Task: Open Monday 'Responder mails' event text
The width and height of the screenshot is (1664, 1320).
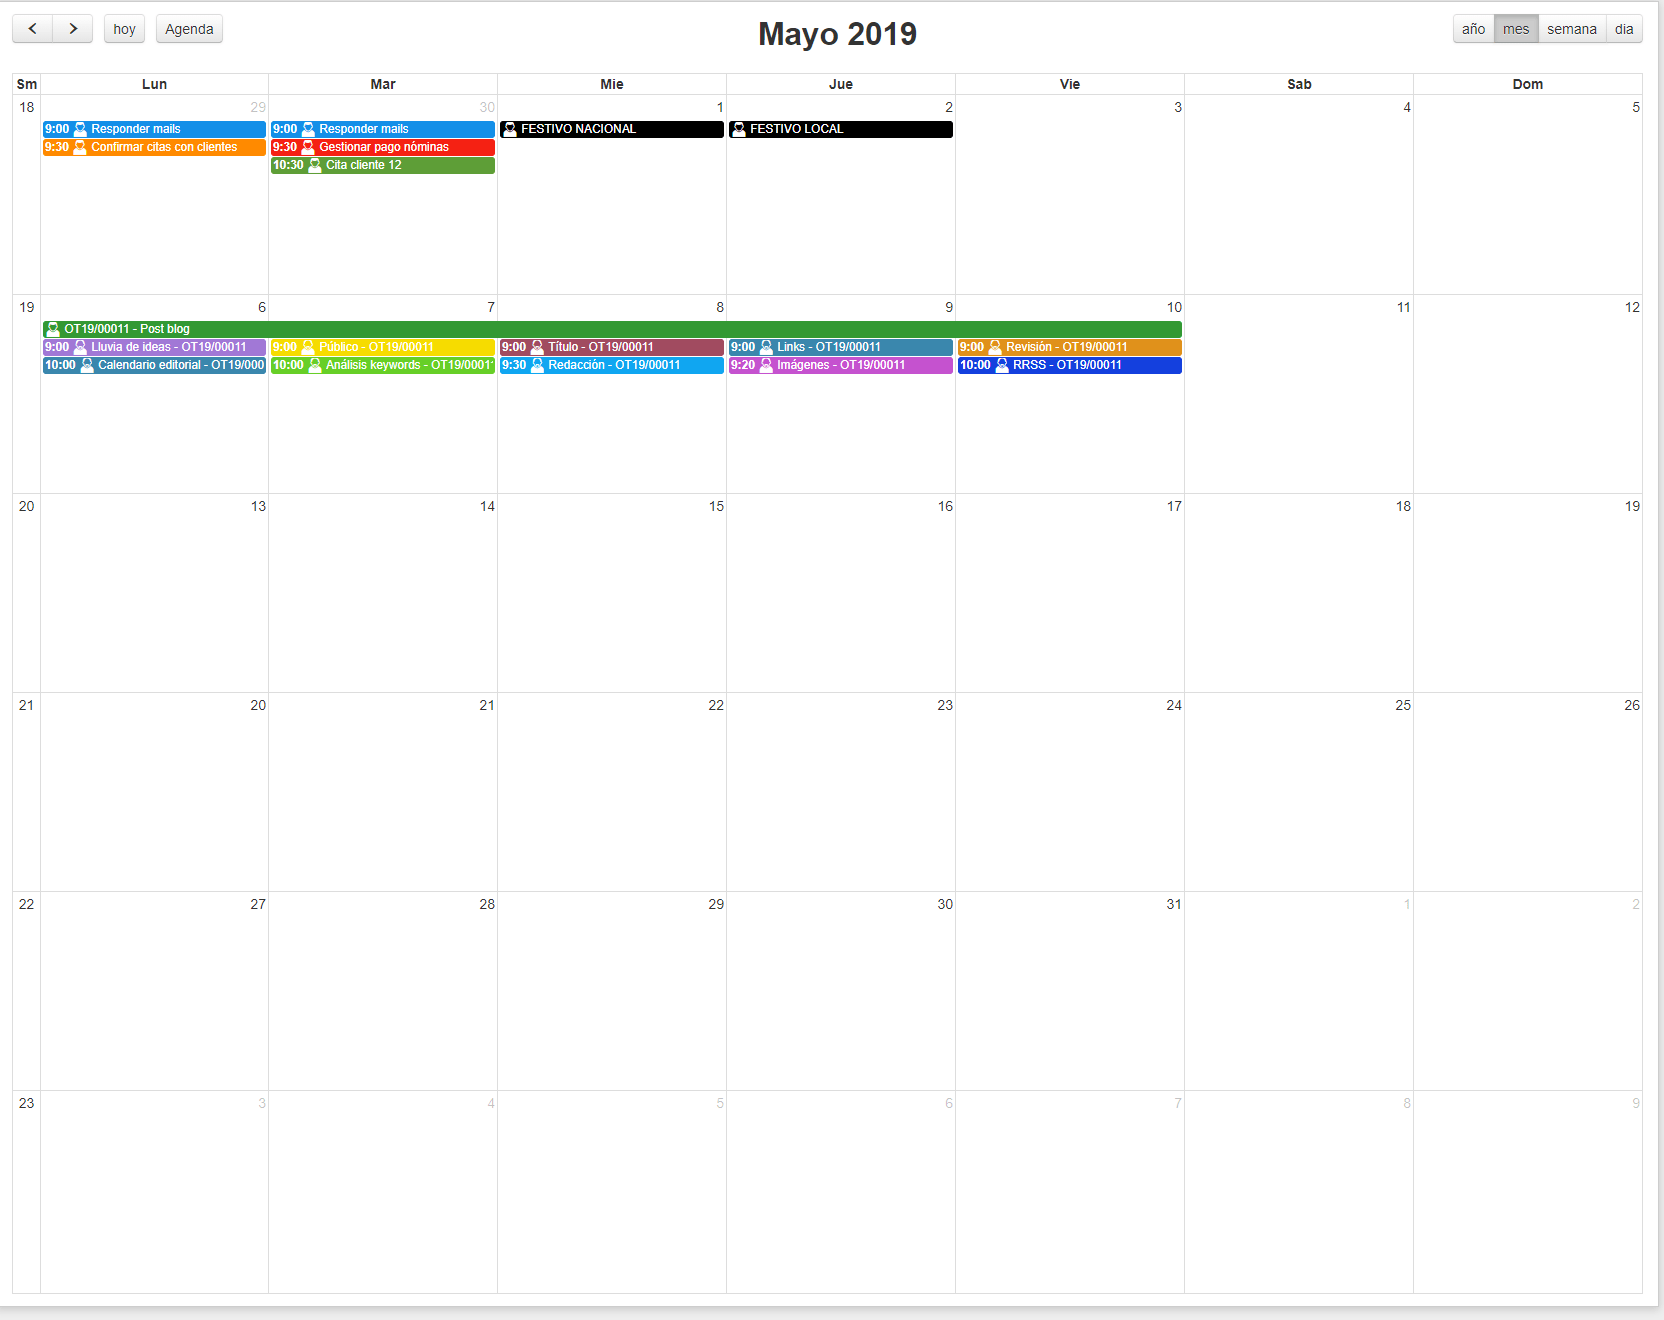Action: pyautogui.click(x=136, y=129)
